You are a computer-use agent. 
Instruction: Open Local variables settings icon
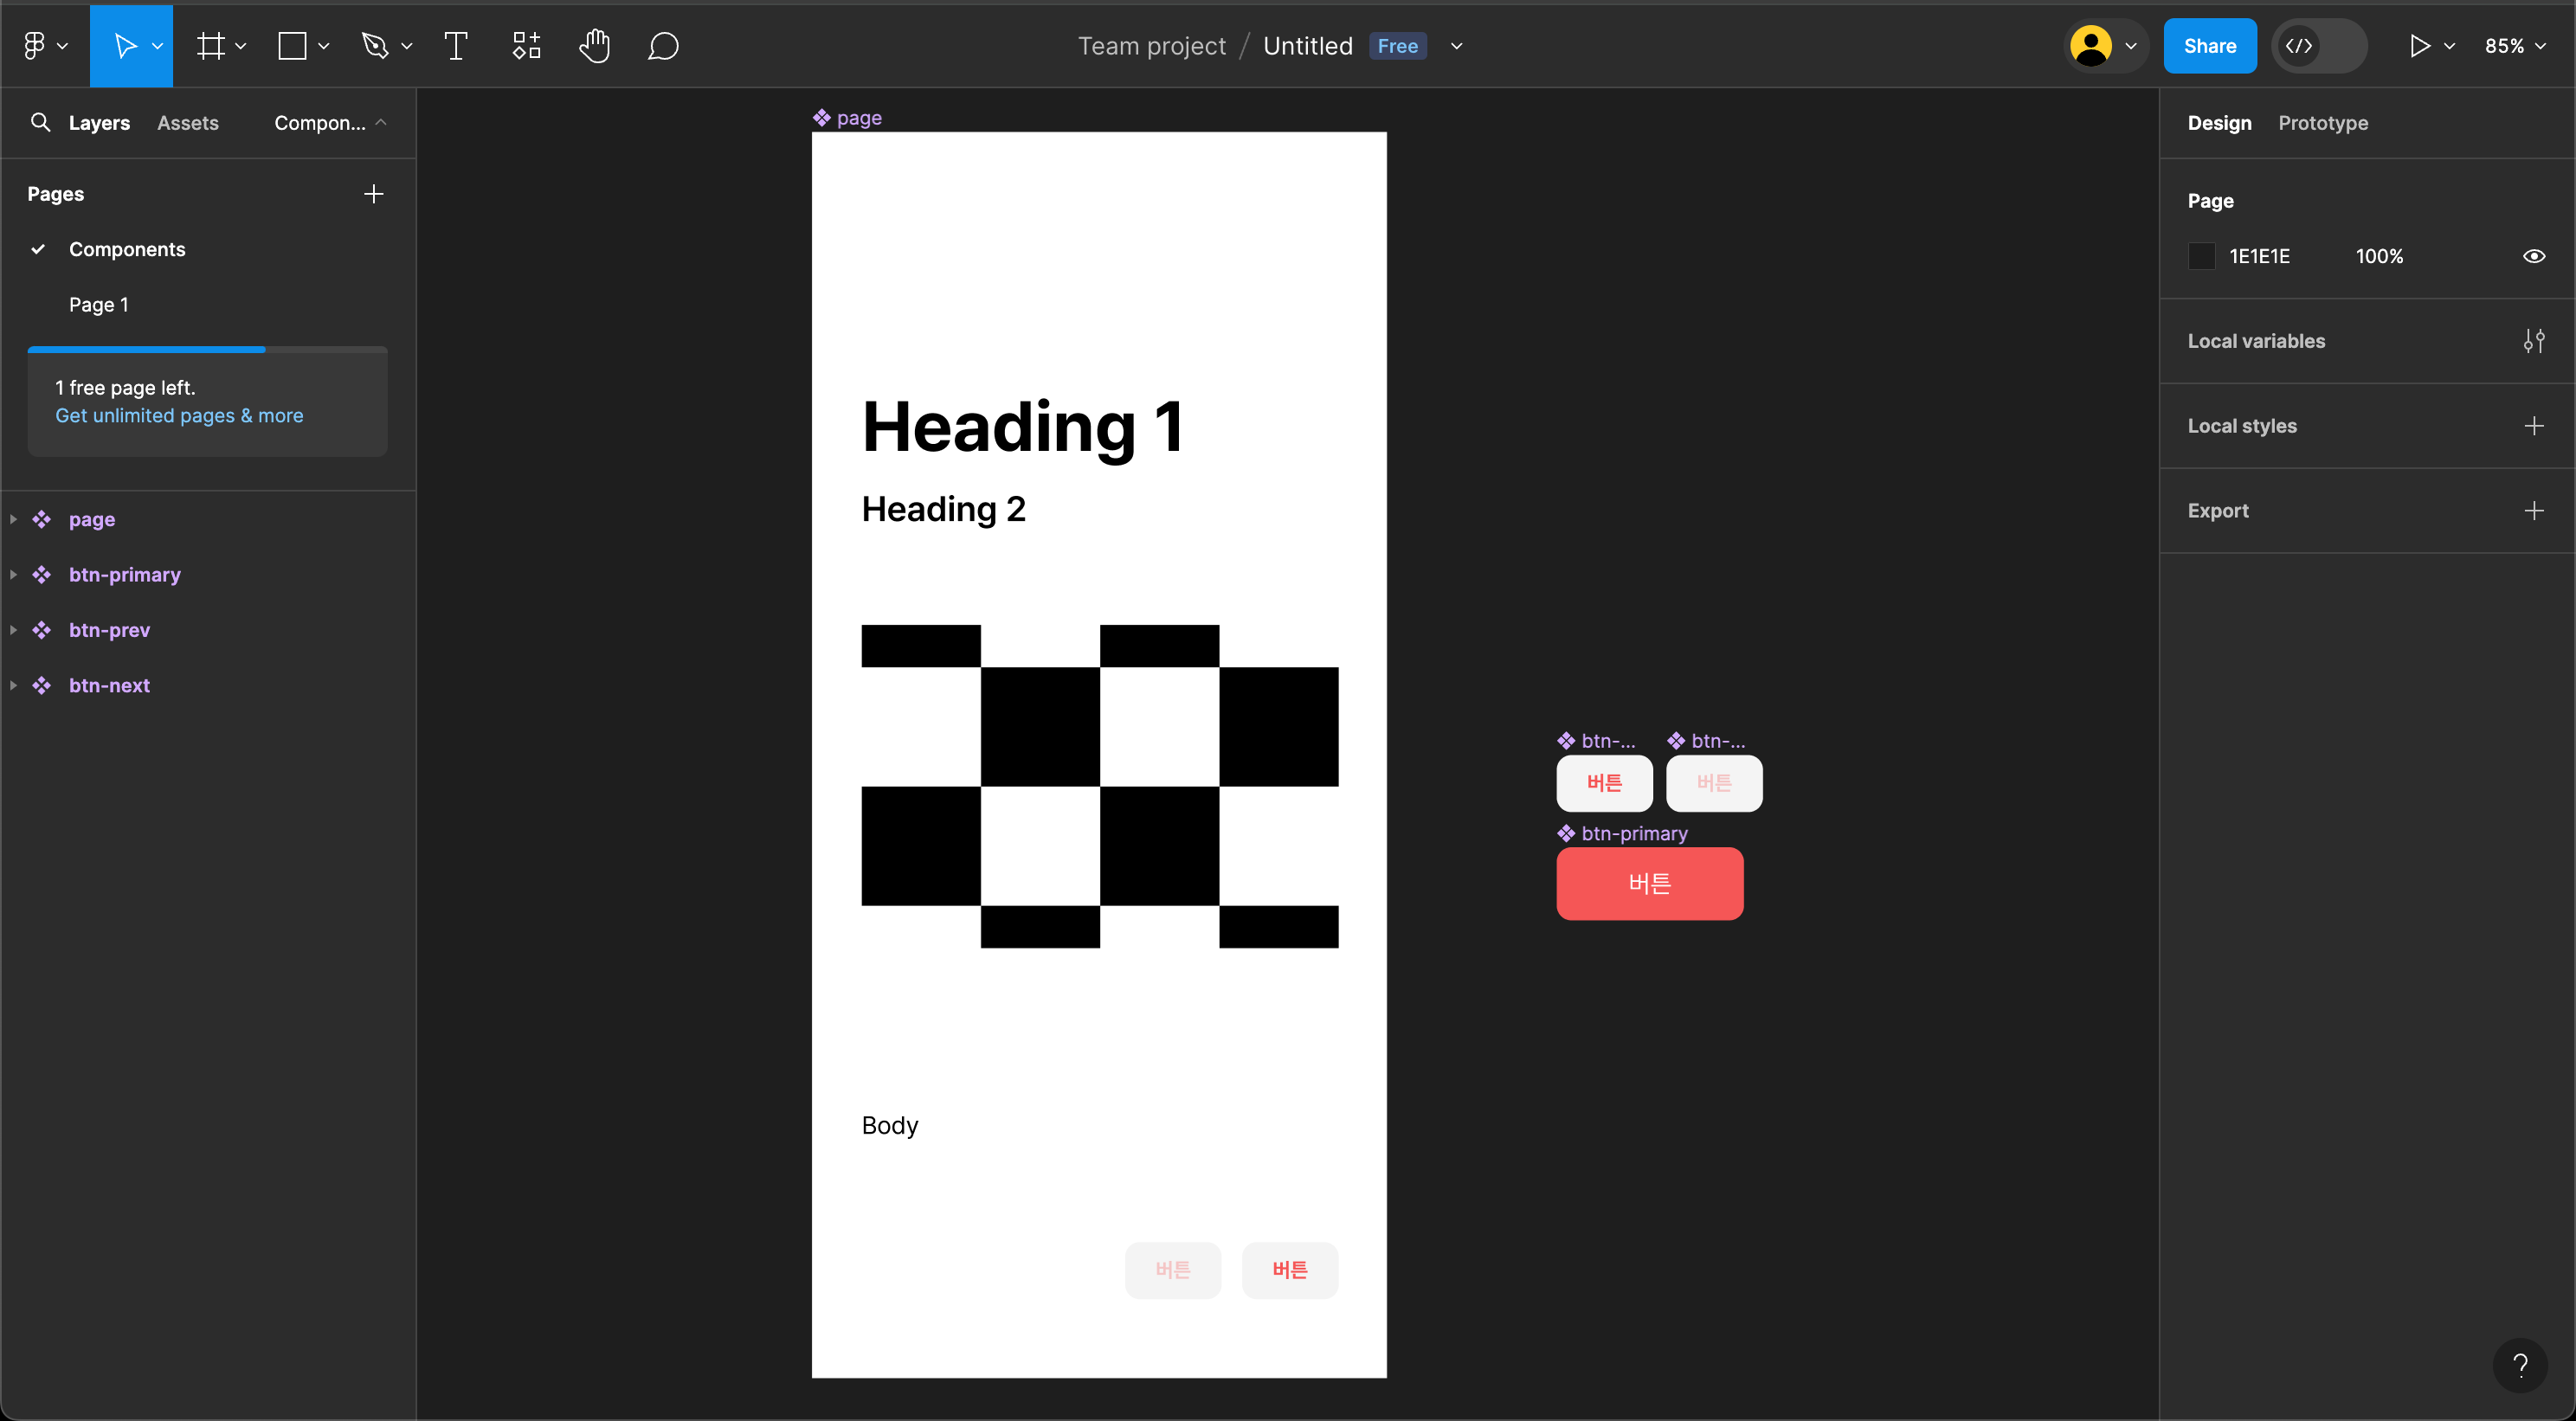click(2533, 341)
